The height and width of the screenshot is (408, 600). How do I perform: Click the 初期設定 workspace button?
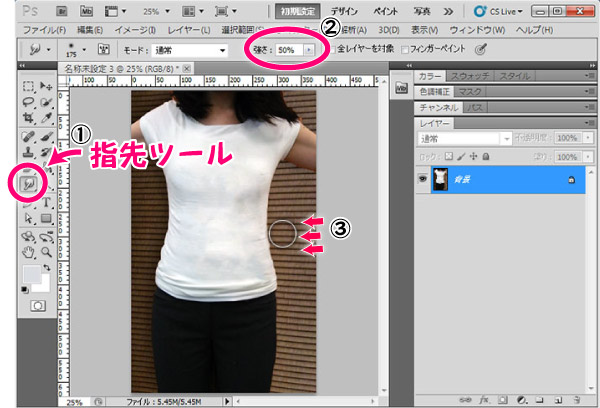[294, 12]
